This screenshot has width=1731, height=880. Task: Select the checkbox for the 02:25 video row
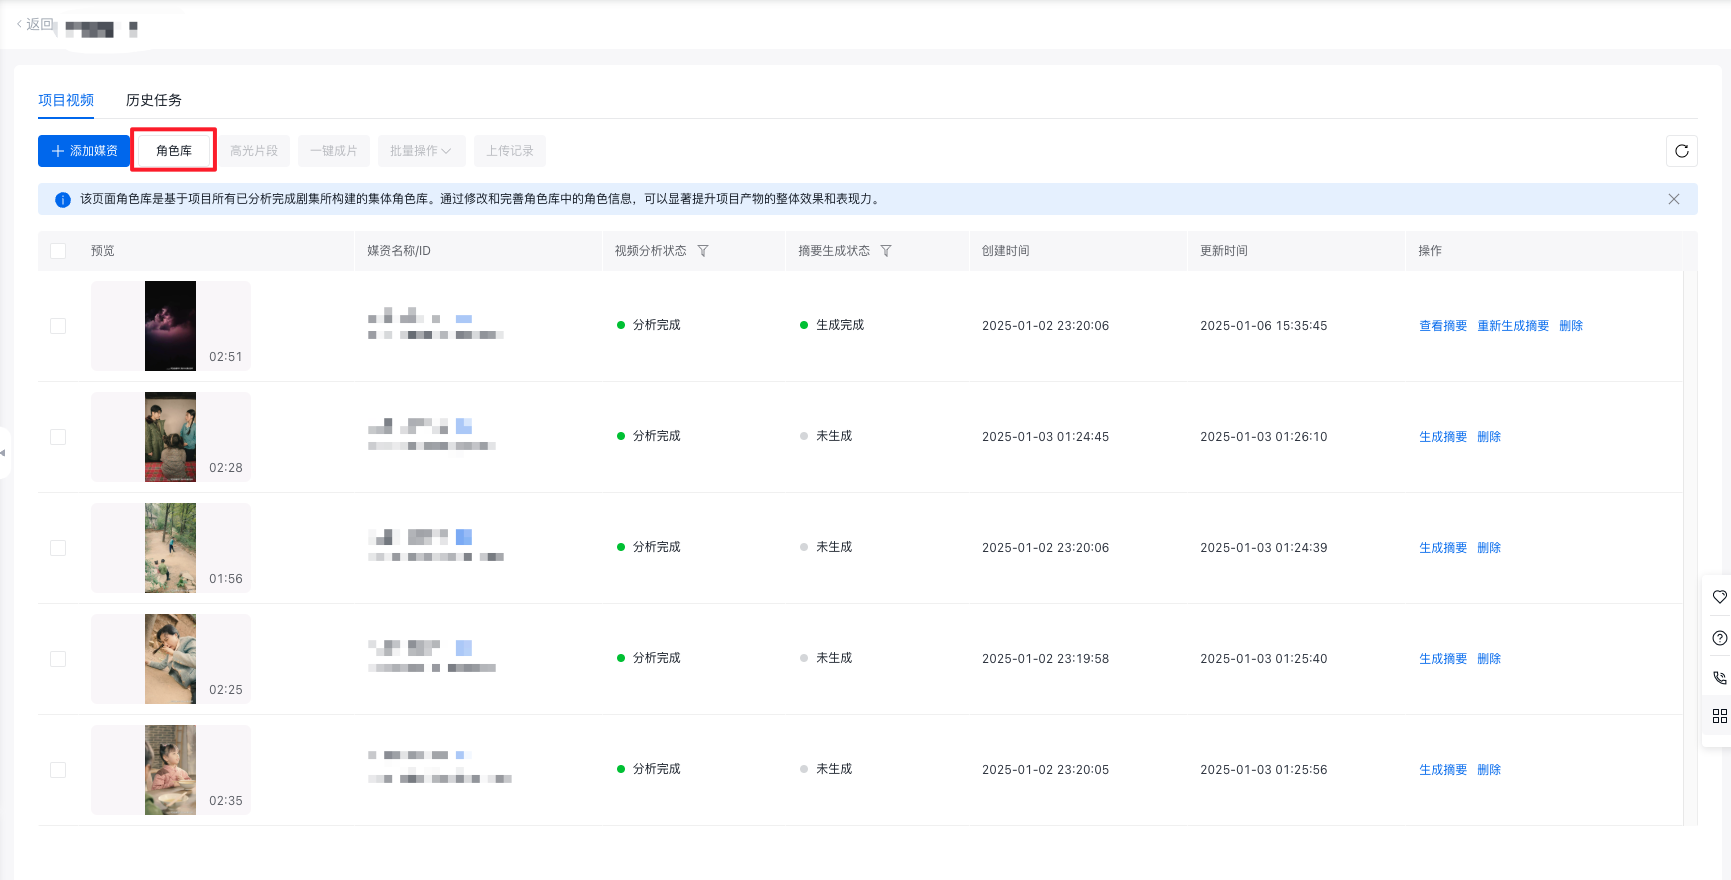click(58, 659)
